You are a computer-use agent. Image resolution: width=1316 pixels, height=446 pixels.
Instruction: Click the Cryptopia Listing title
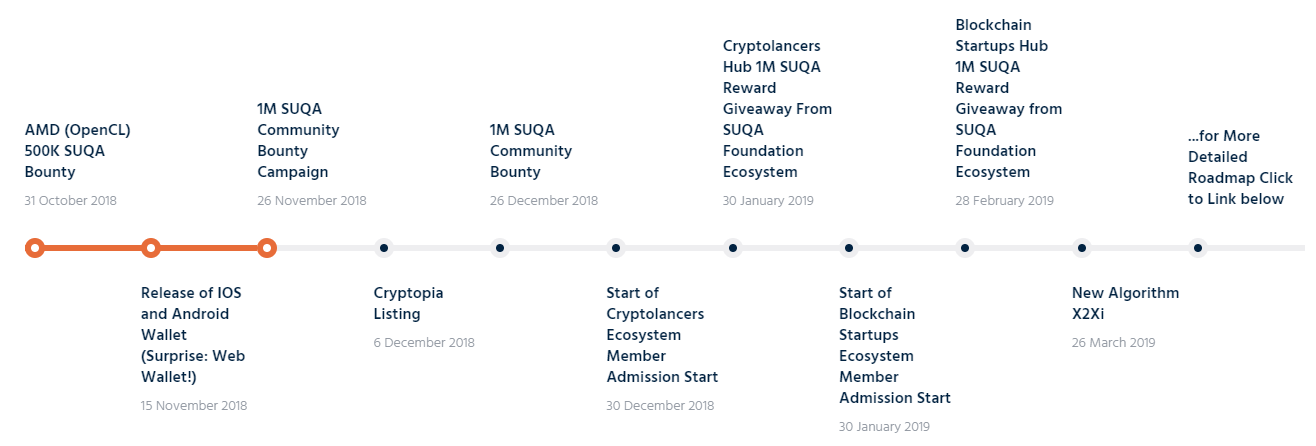pos(408,304)
